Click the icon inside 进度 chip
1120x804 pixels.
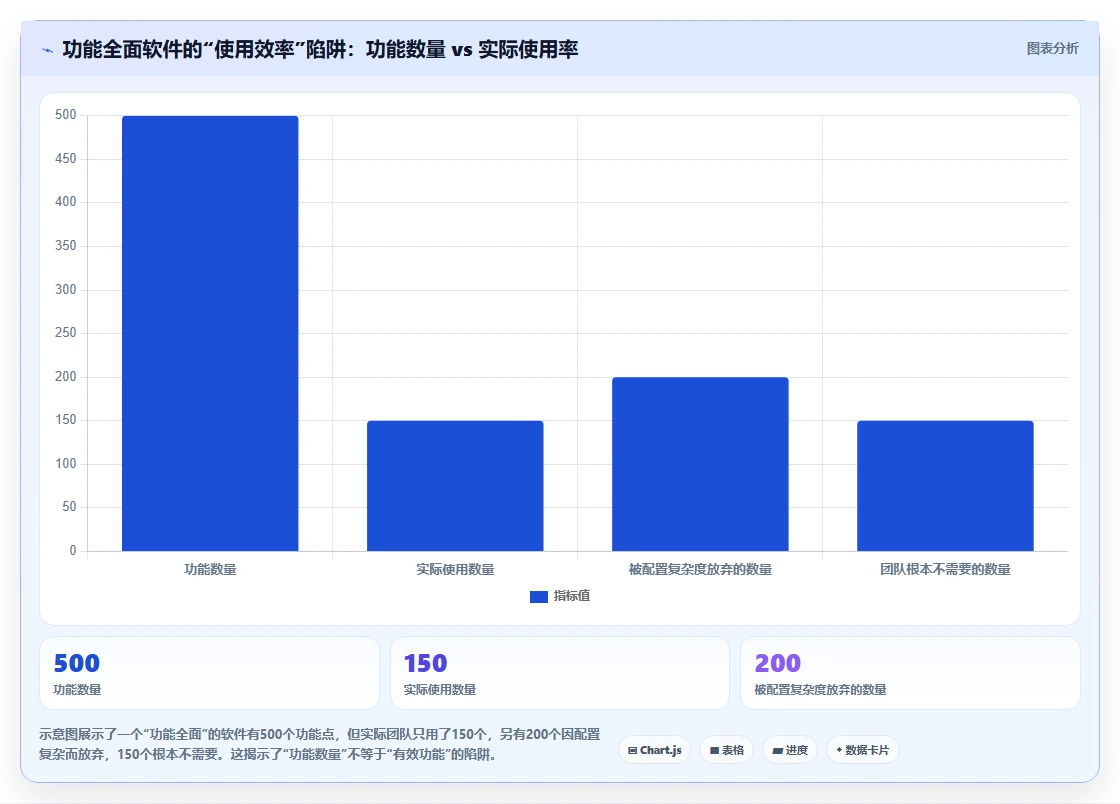point(778,750)
